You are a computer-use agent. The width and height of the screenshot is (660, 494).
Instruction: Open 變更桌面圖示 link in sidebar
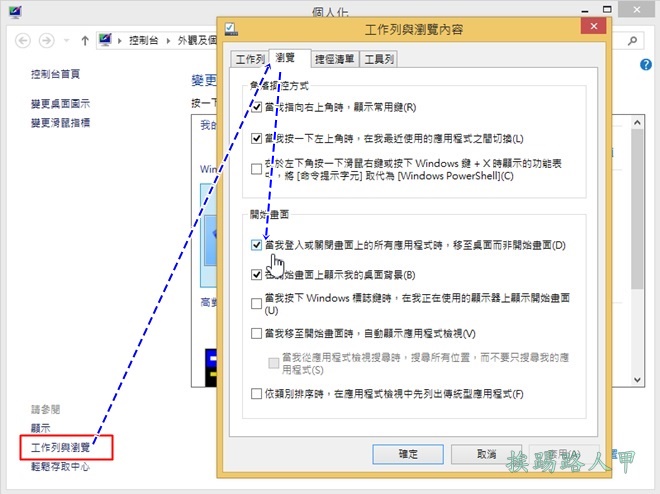(x=60, y=103)
